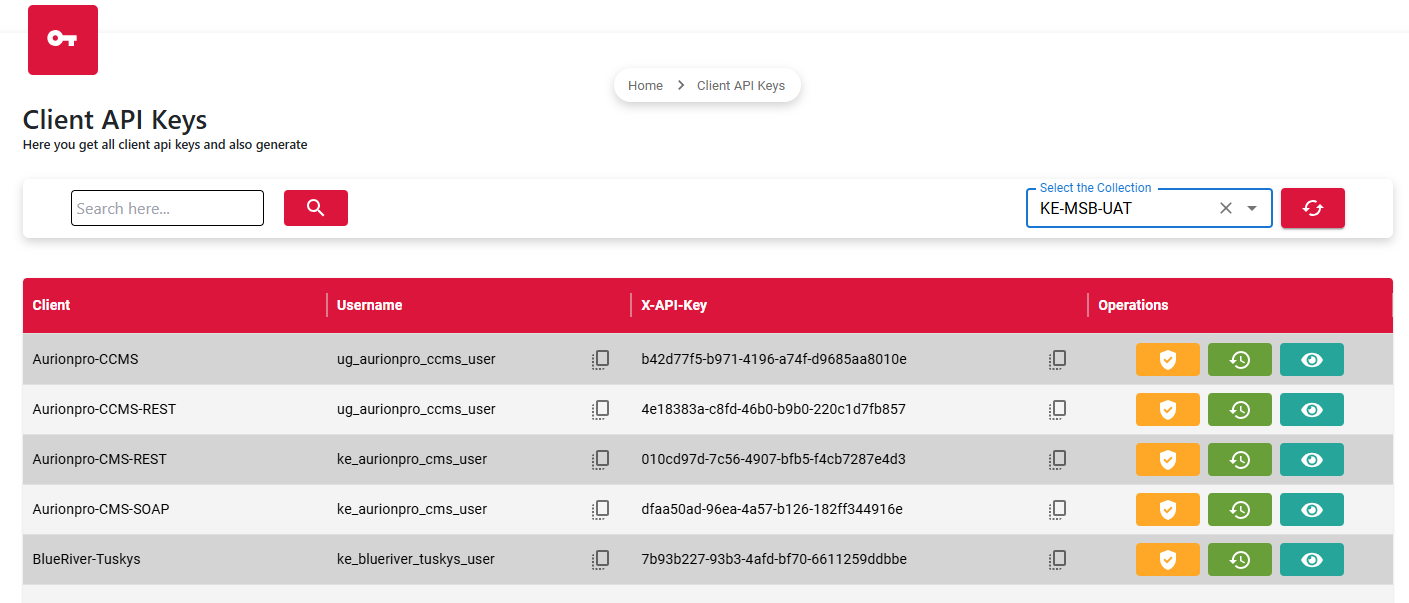Click orange shield button for Aurionpro-CCMS-REST
This screenshot has width=1409, height=603.
click(1168, 409)
